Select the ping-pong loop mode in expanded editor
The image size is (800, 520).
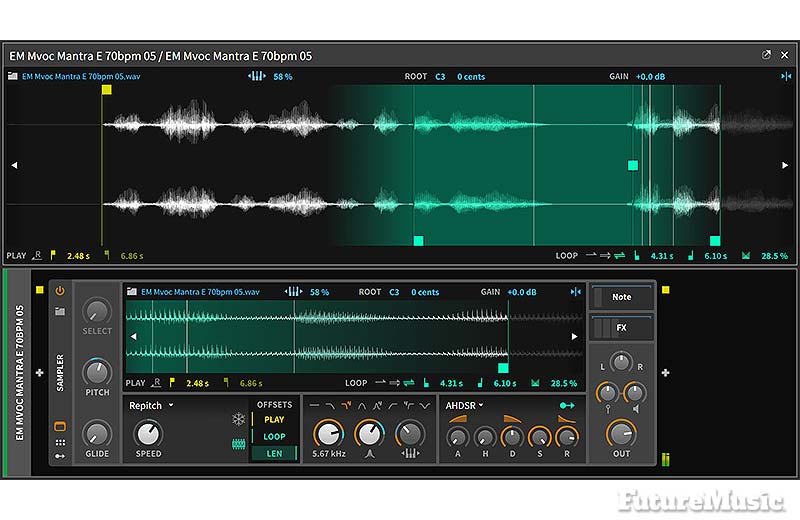tap(619, 255)
